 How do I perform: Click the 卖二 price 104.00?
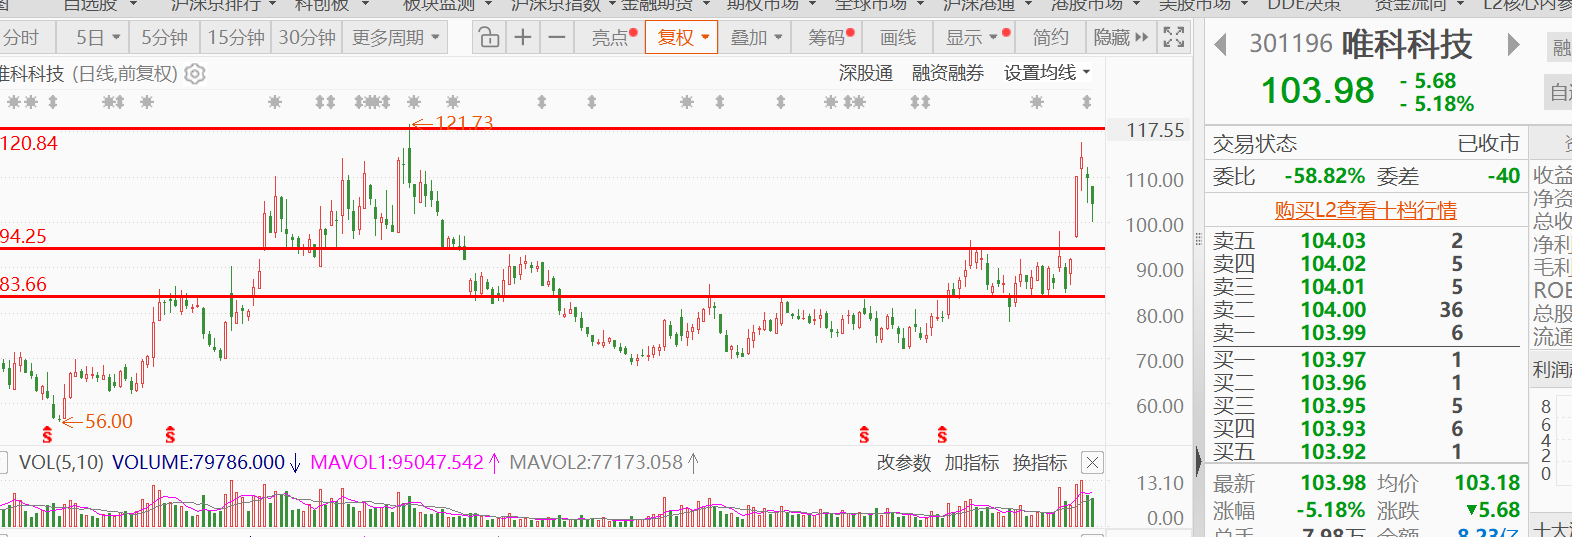point(1333,310)
